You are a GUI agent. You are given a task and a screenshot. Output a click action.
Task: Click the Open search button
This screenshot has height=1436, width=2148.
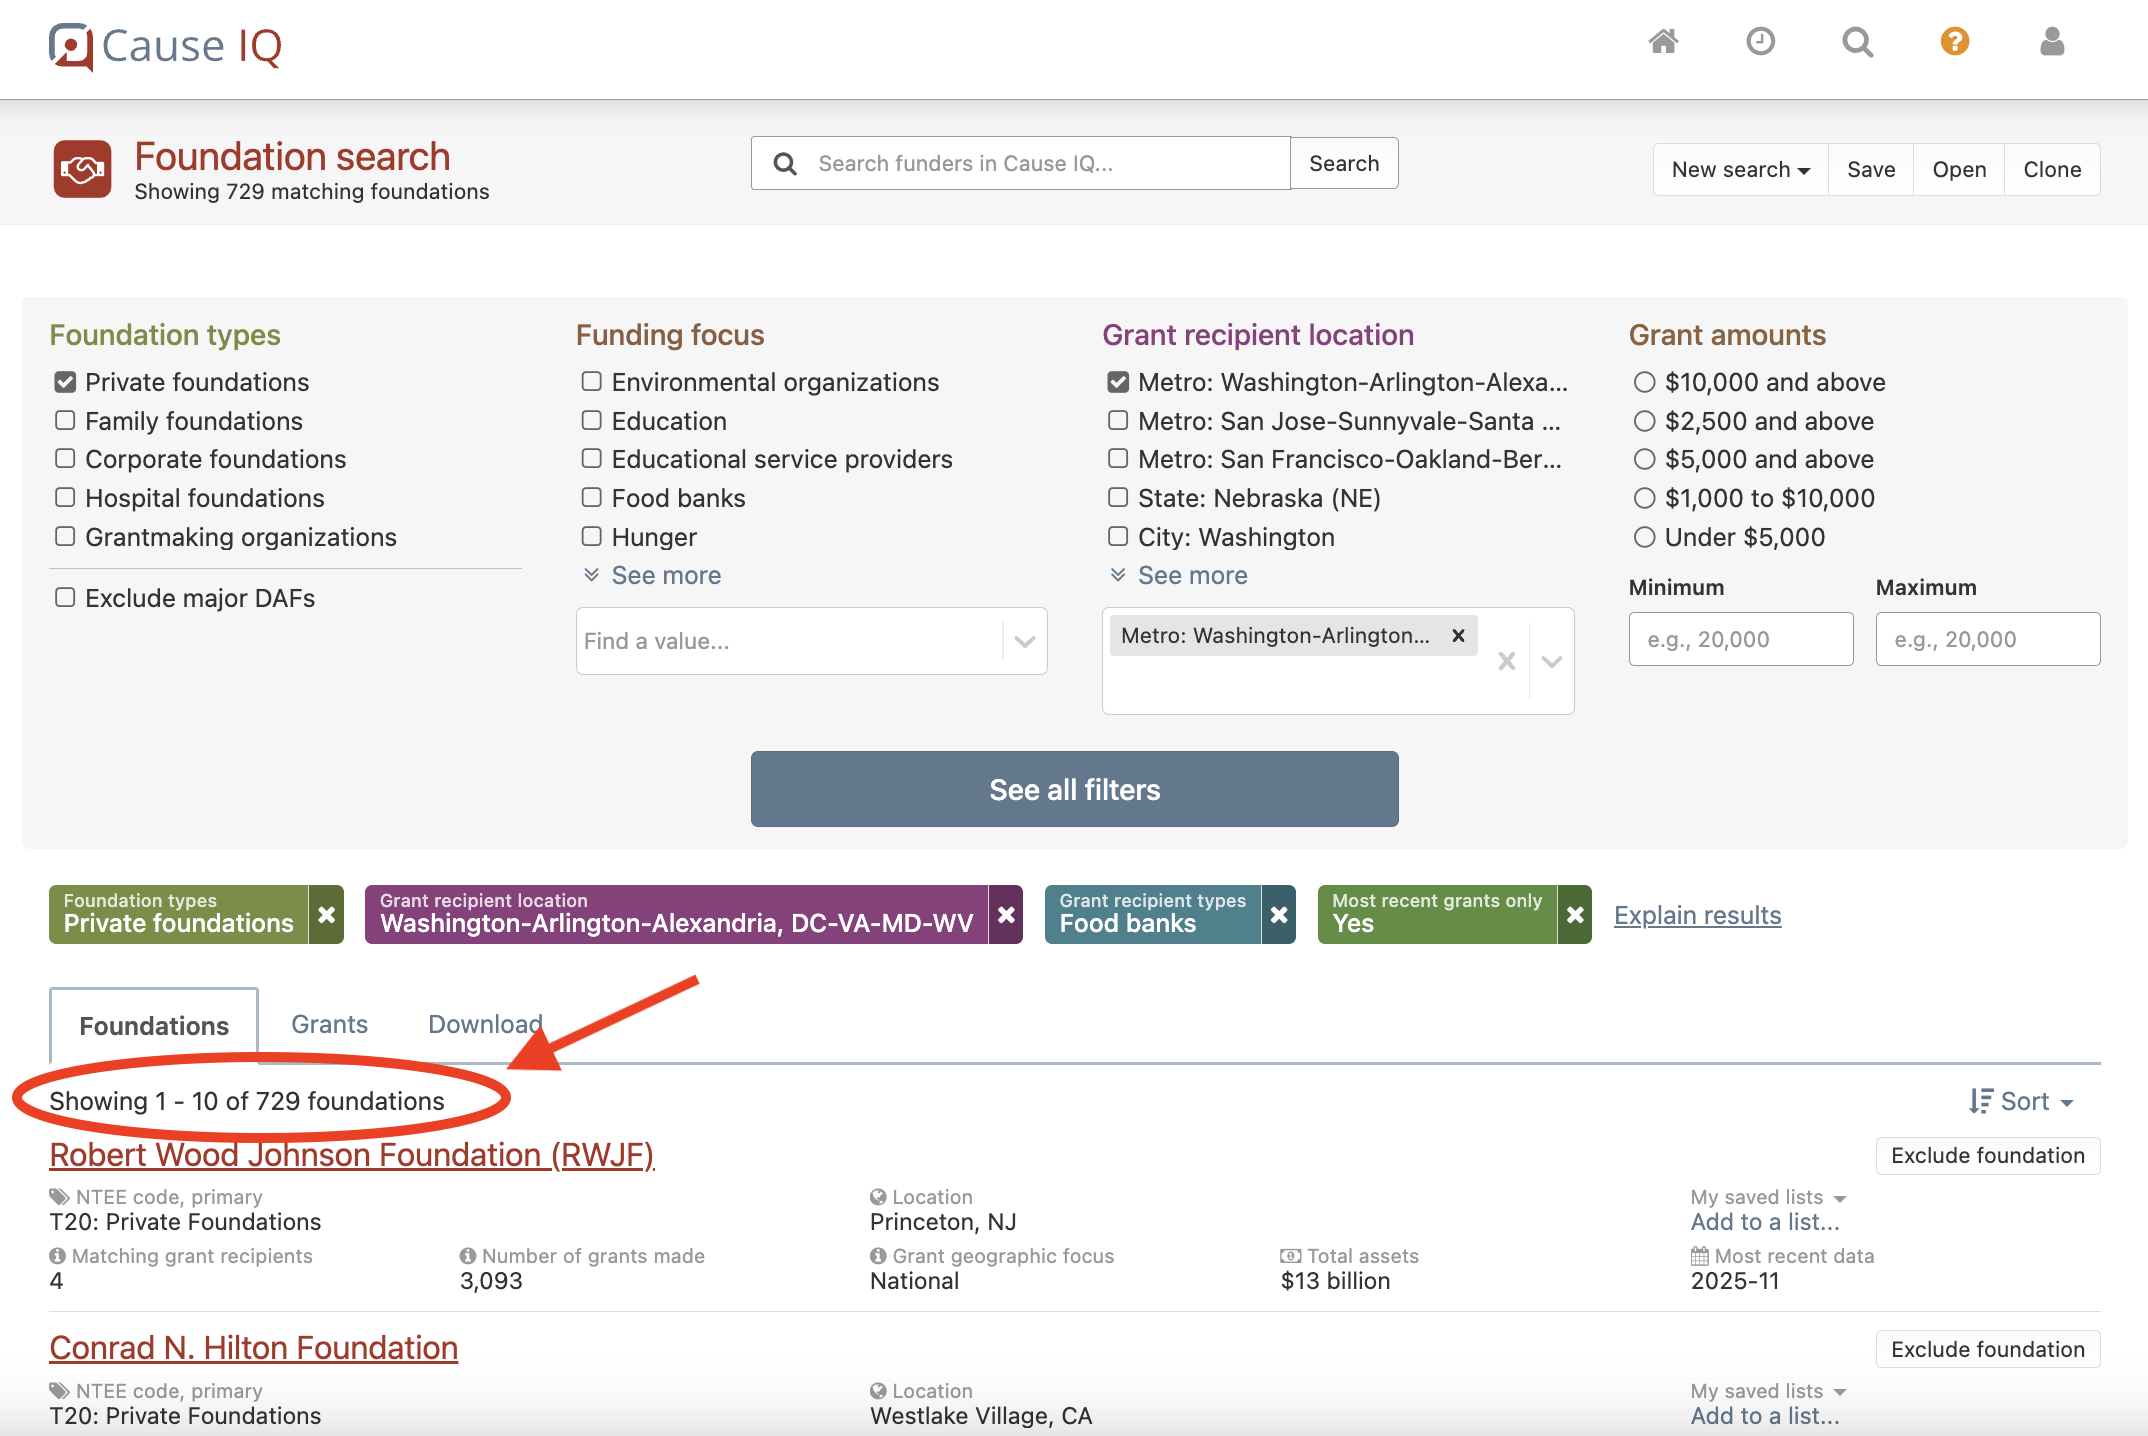pyautogui.click(x=1958, y=170)
